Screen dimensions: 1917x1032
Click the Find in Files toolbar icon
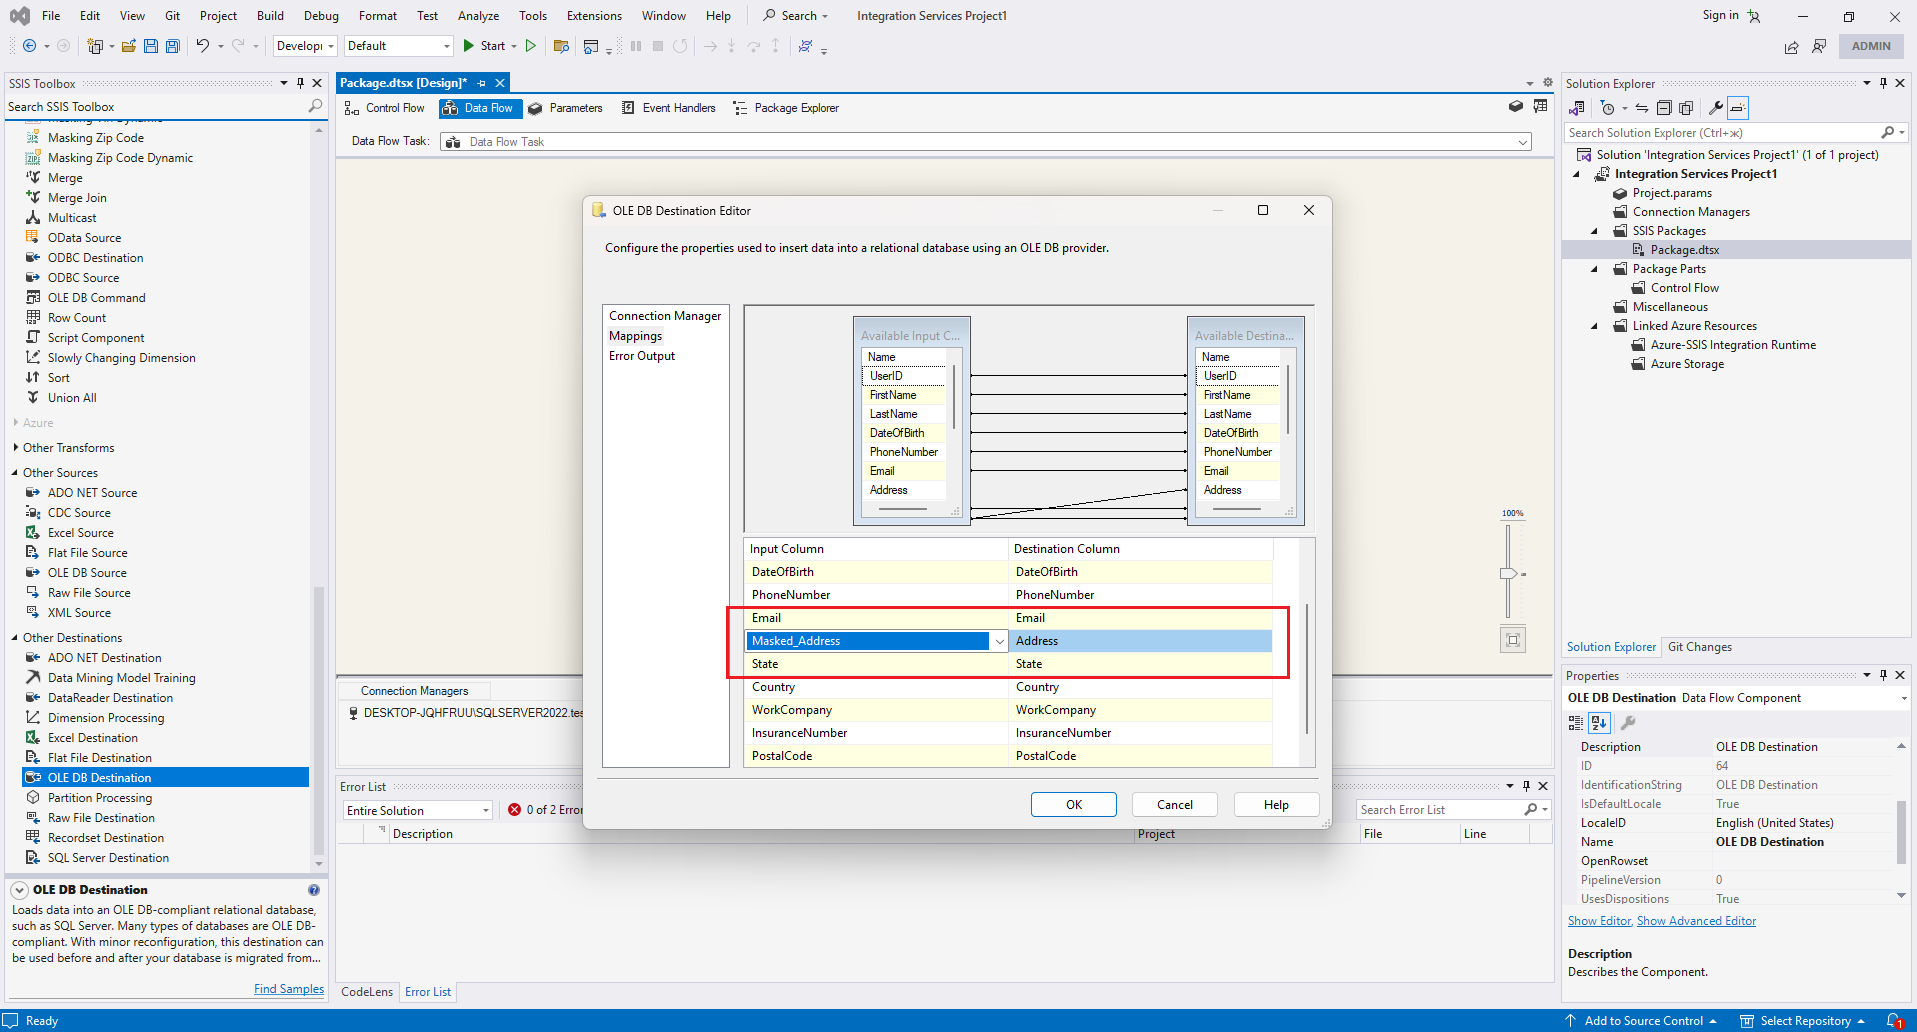click(561, 46)
